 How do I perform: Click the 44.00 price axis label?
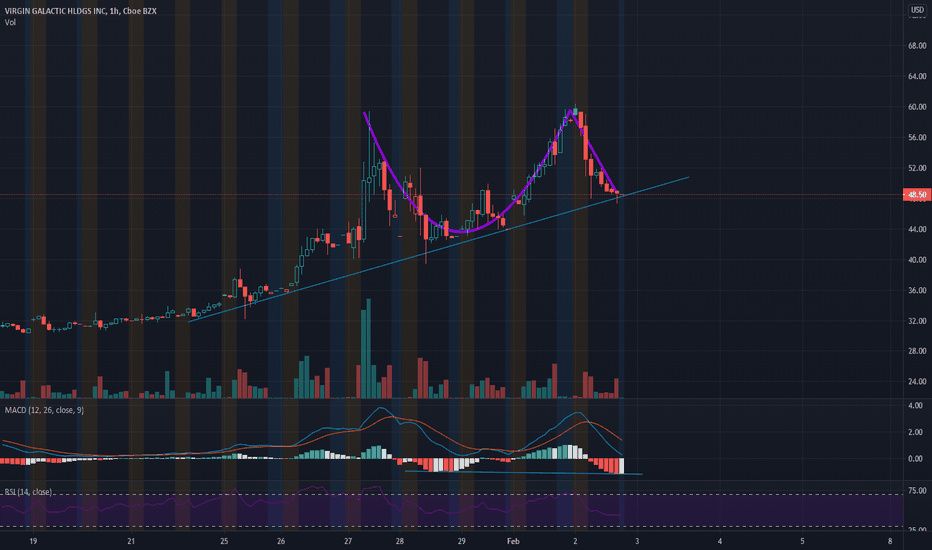click(x=917, y=229)
